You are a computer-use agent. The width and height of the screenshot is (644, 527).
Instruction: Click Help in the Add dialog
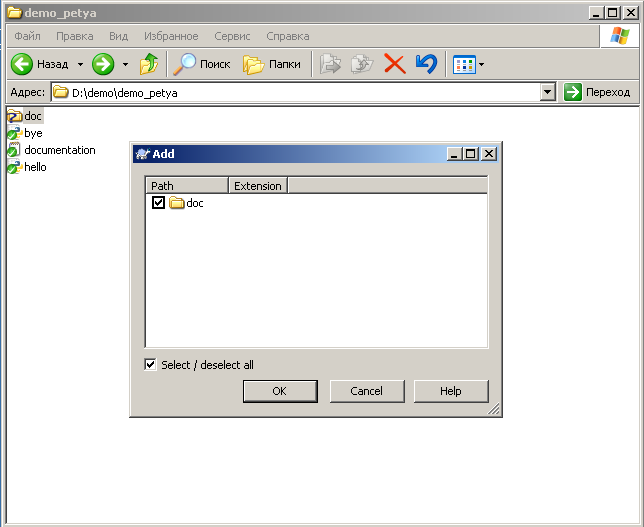coord(451,391)
